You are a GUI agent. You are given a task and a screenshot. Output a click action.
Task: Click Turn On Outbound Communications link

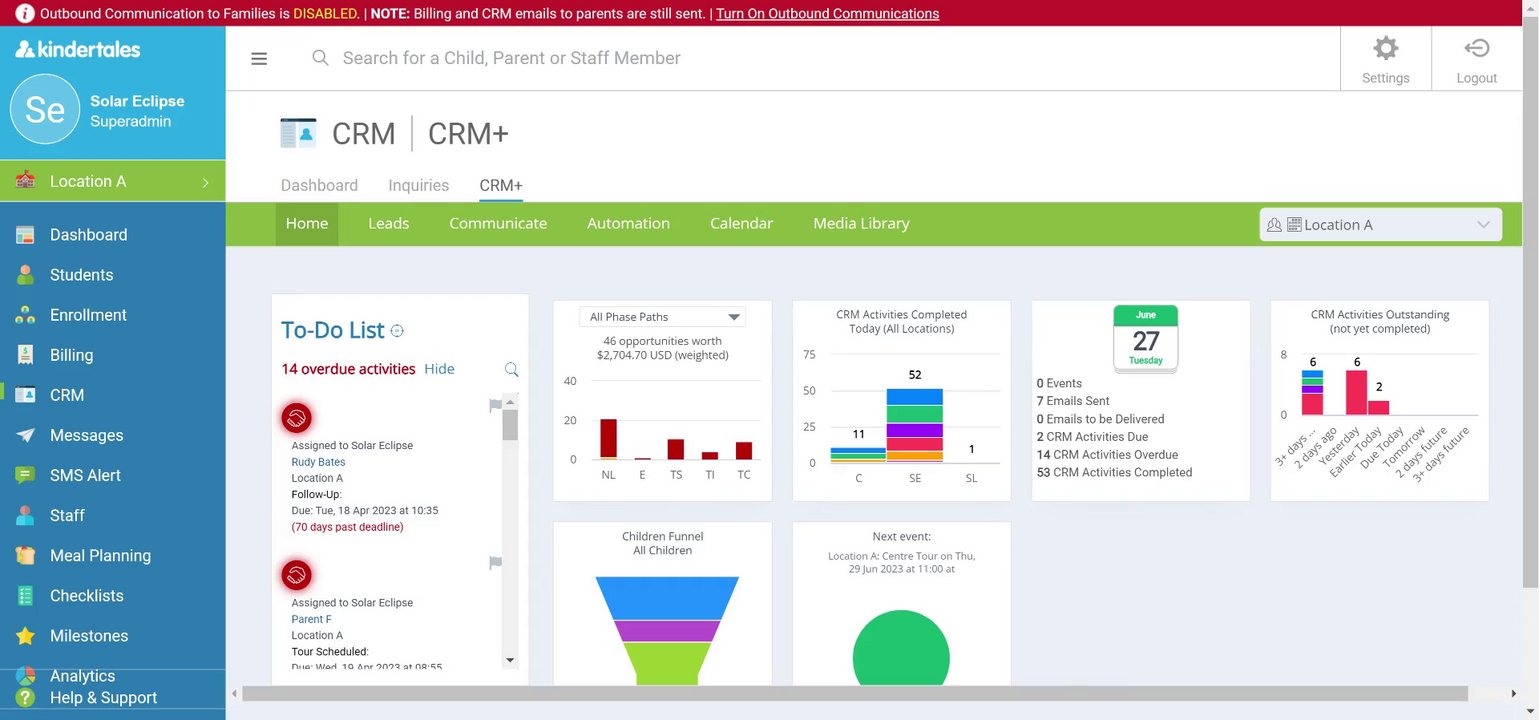pos(827,14)
